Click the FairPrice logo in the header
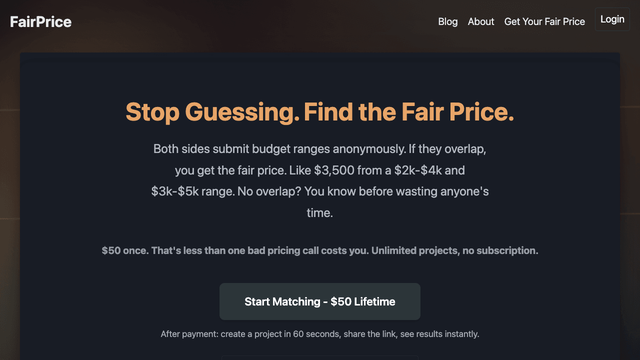Image resolution: width=640 pixels, height=360 pixels. (41, 22)
